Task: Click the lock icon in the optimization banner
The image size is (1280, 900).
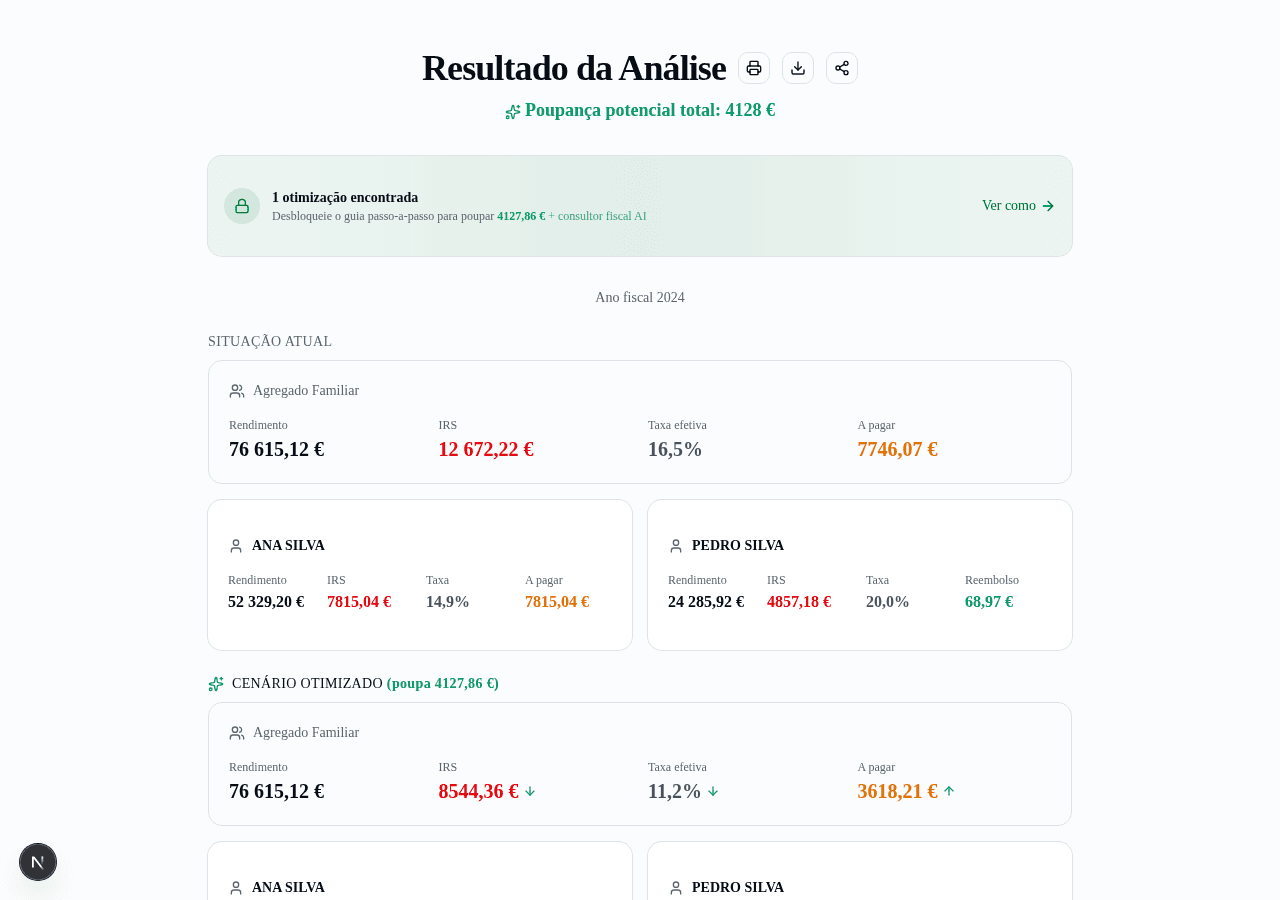Action: [241, 206]
